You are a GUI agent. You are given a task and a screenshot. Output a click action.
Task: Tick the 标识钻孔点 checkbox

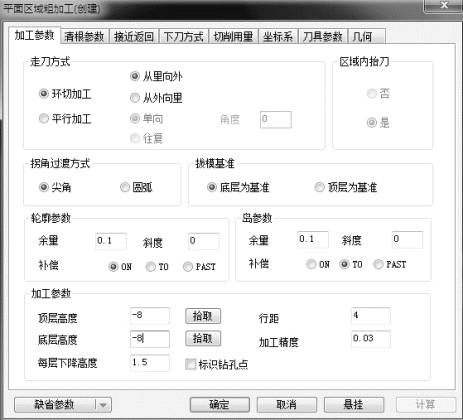coord(190,364)
